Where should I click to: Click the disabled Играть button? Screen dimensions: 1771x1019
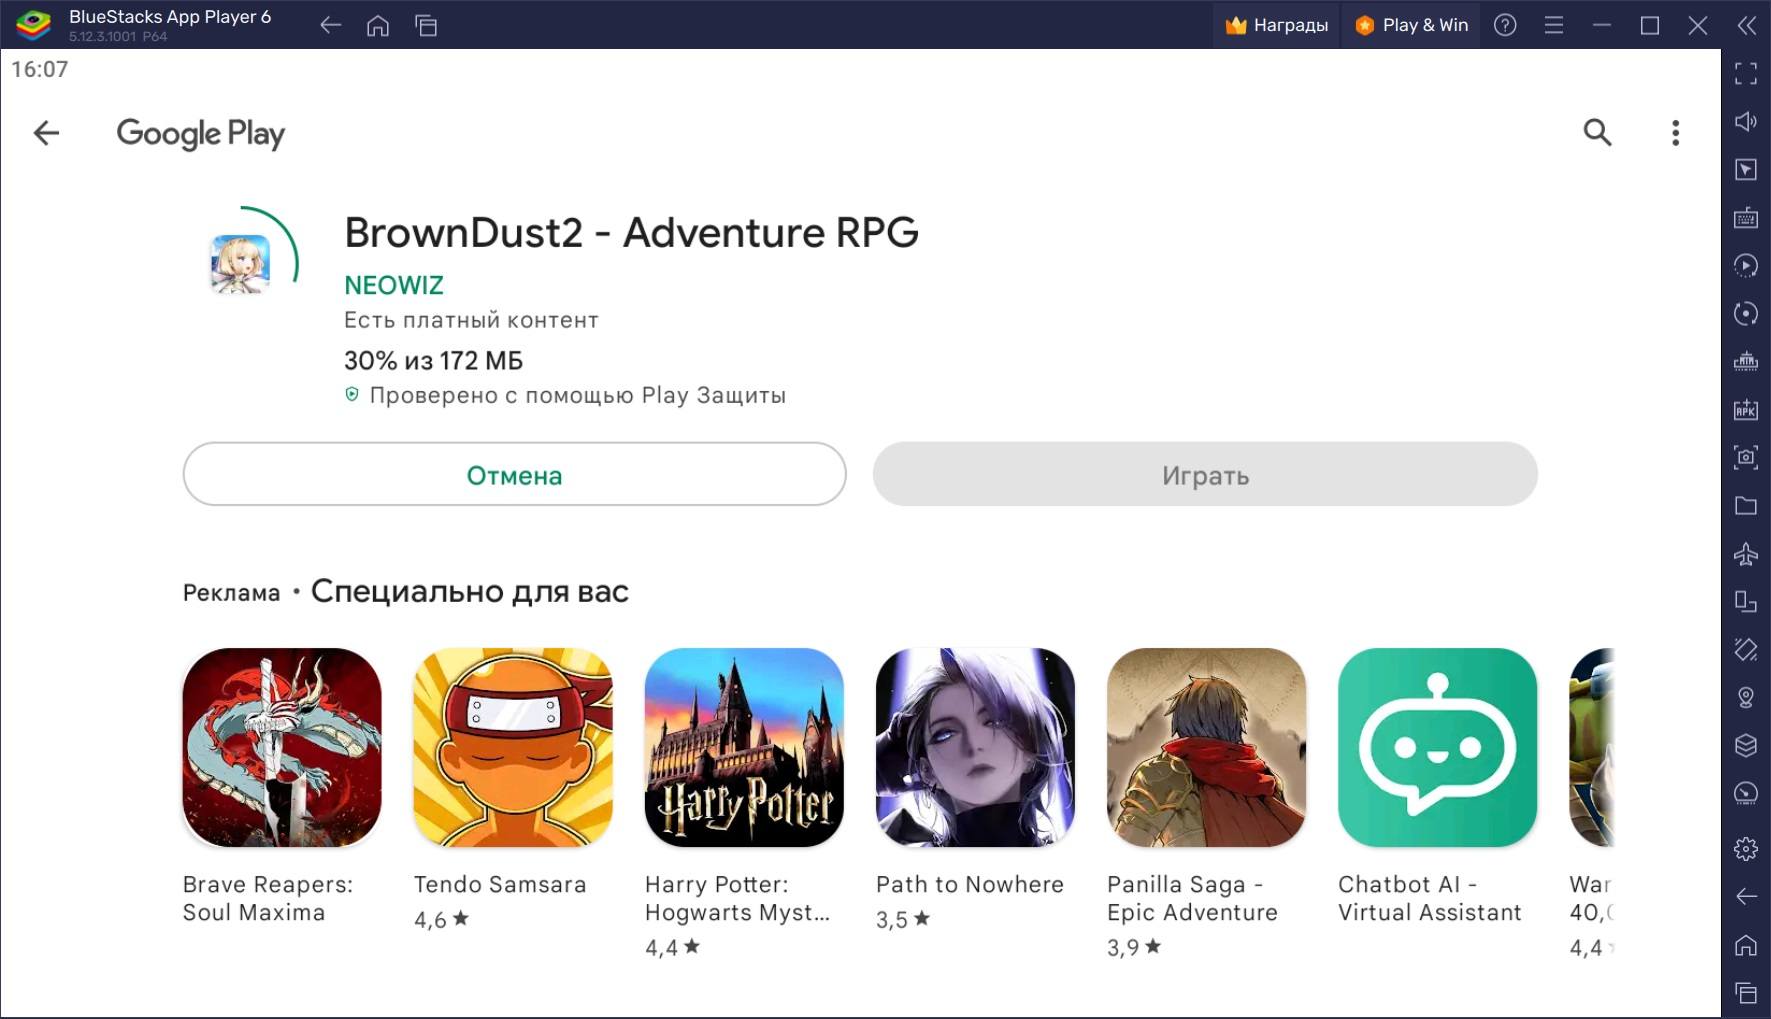coord(1205,474)
